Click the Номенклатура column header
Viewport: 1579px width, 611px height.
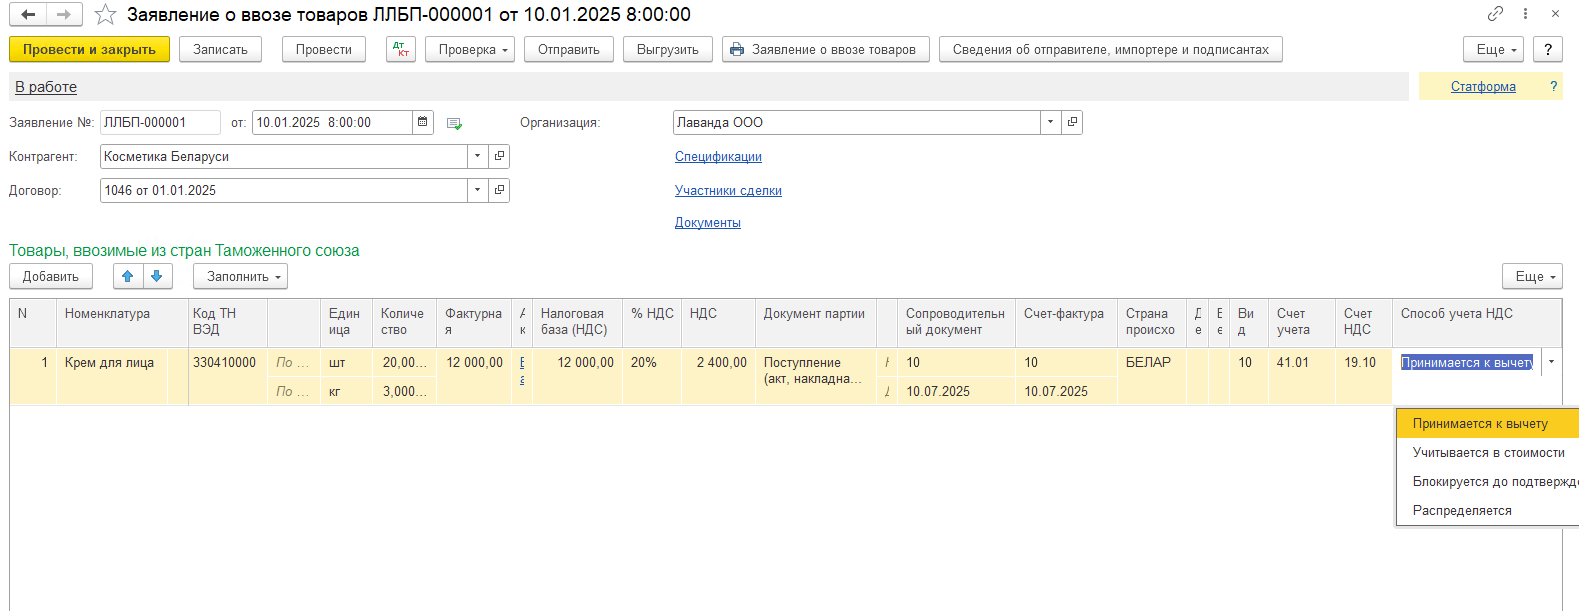click(x=122, y=322)
